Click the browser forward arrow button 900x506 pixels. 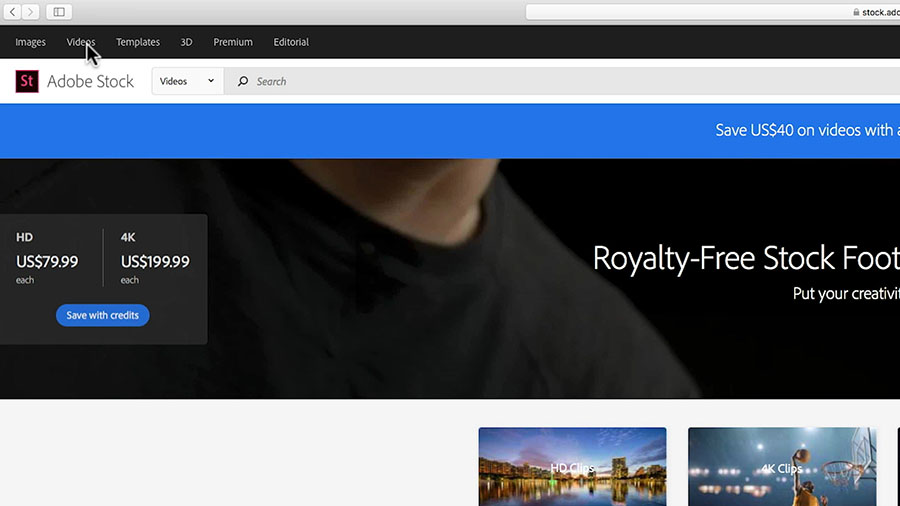tap(30, 11)
